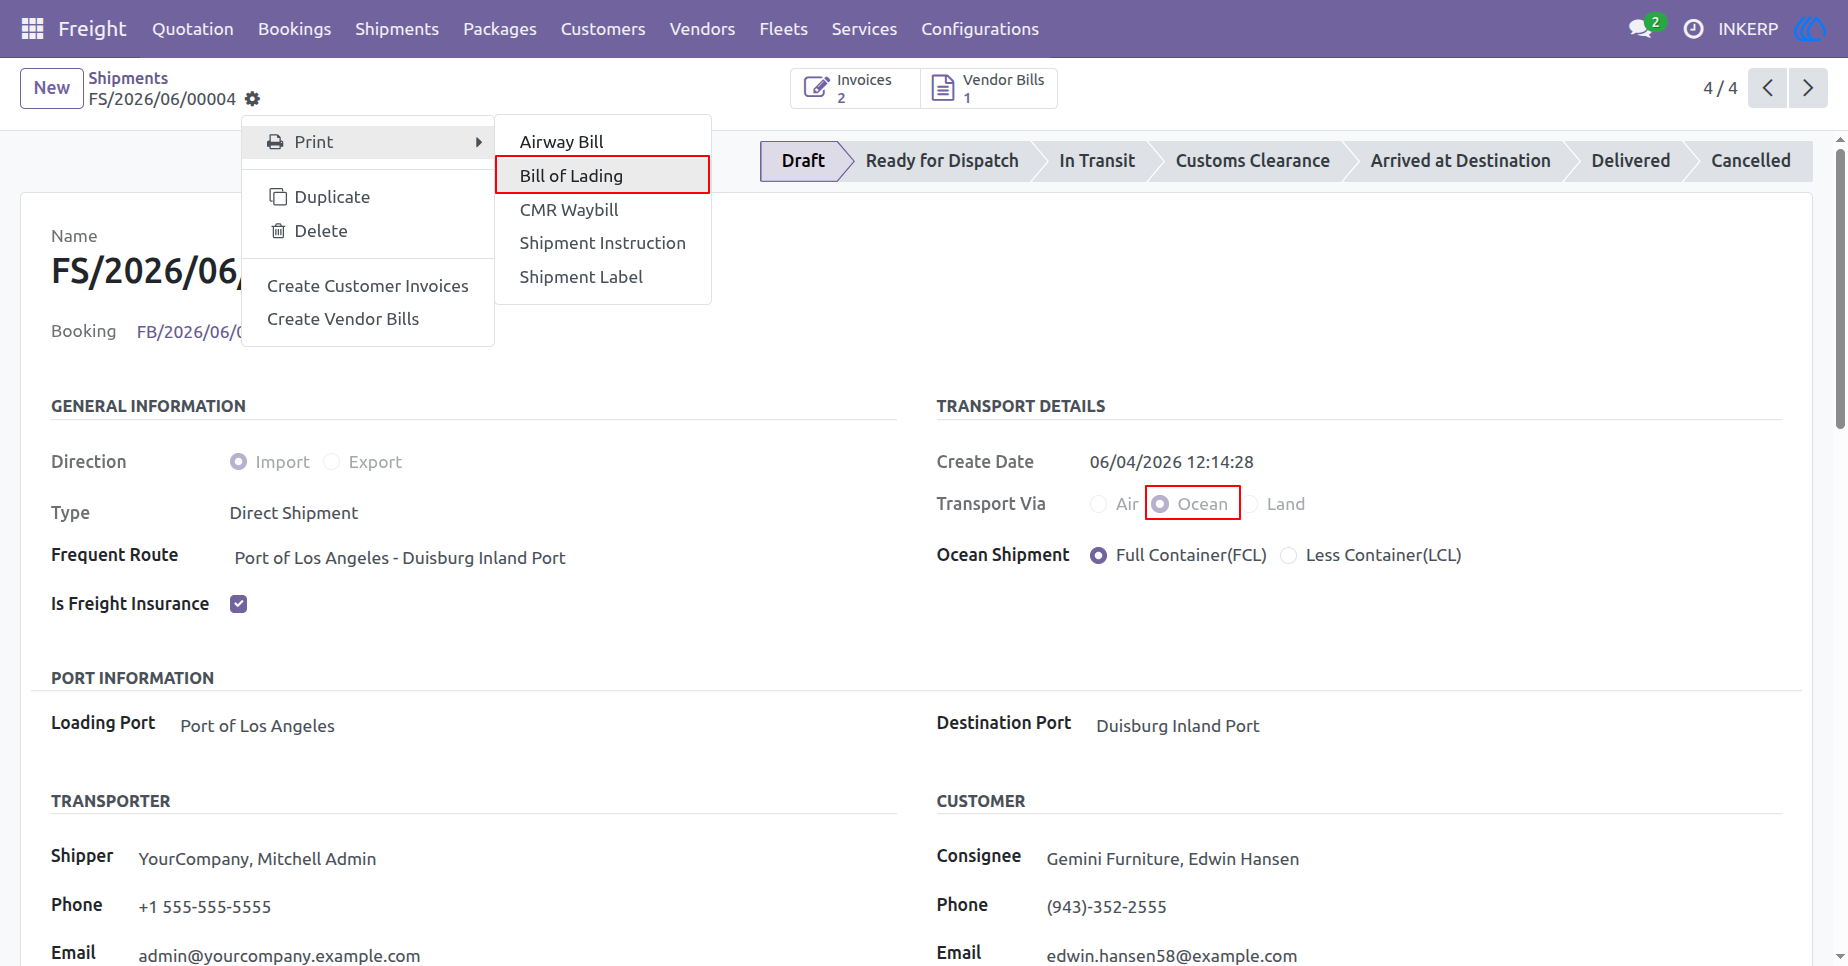Open the Configurations menu
Image resolution: width=1848 pixels, height=966 pixels.
[x=980, y=29]
